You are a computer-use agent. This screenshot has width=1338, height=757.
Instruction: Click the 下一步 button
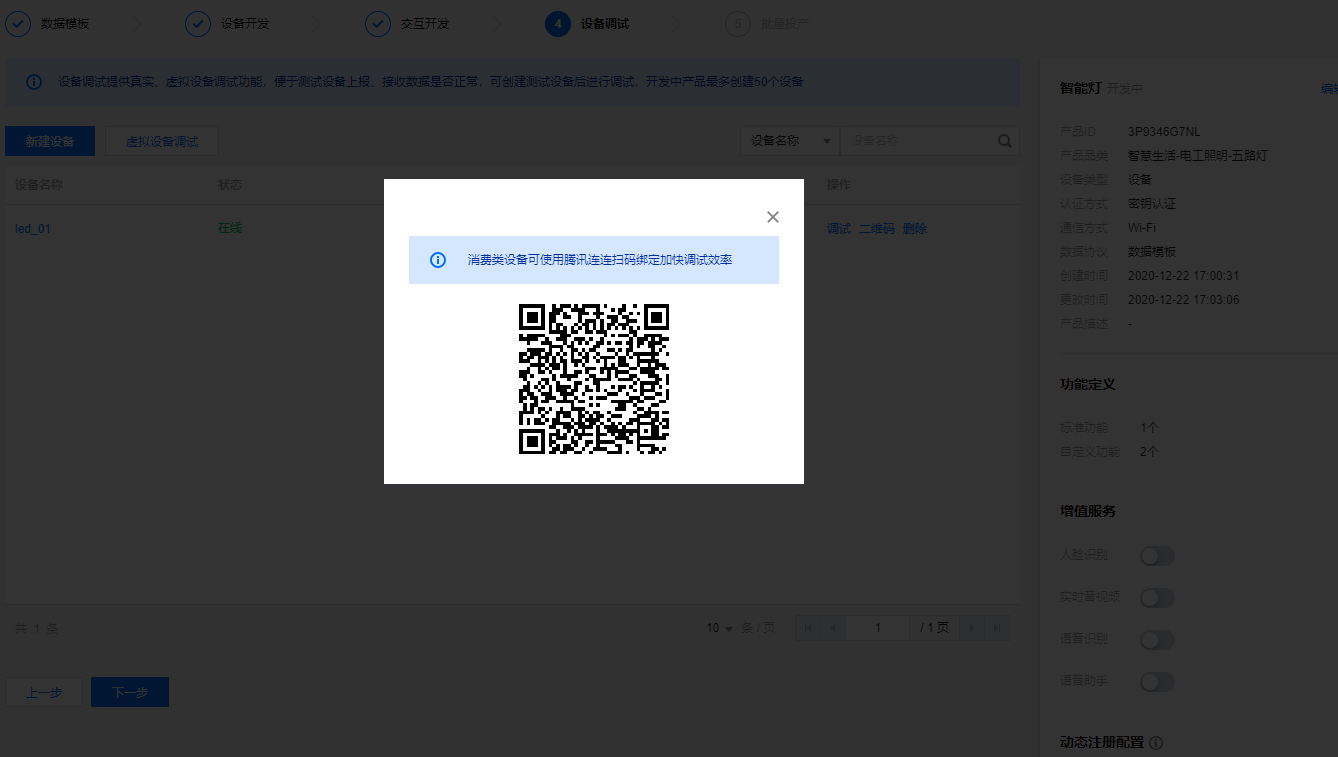coord(130,693)
